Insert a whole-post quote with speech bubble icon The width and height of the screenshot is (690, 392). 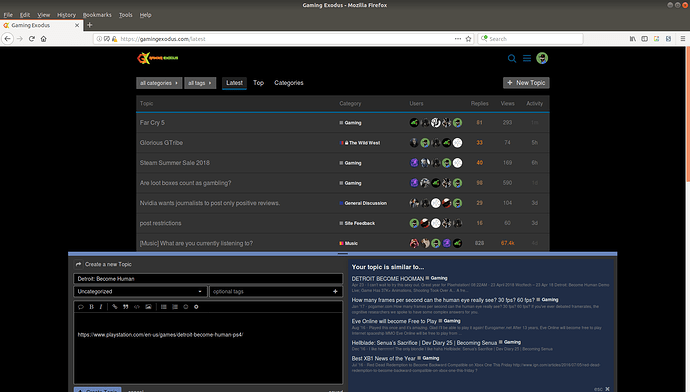pyautogui.click(x=81, y=307)
